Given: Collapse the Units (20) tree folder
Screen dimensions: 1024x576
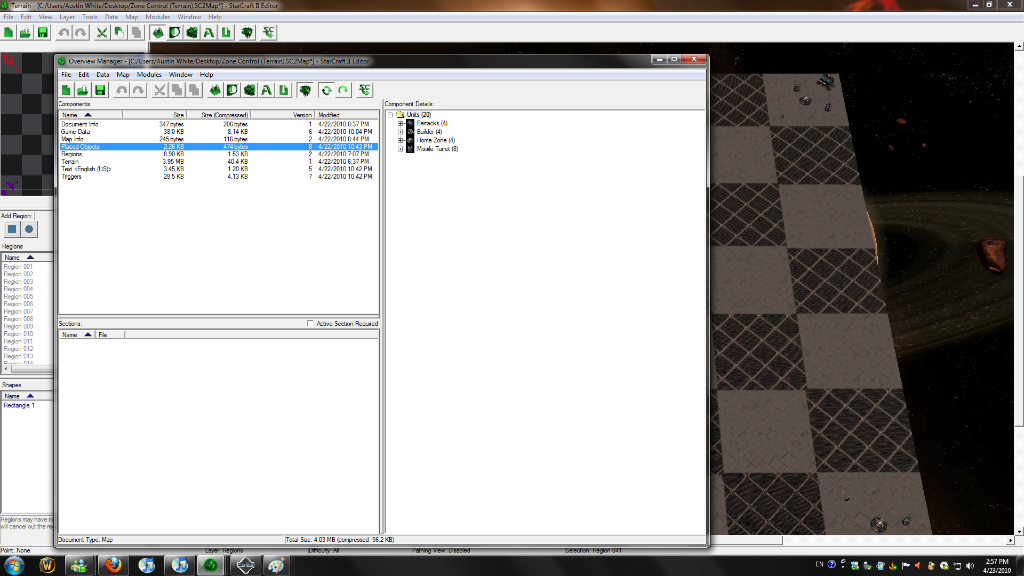Looking at the screenshot, I should click(x=391, y=114).
